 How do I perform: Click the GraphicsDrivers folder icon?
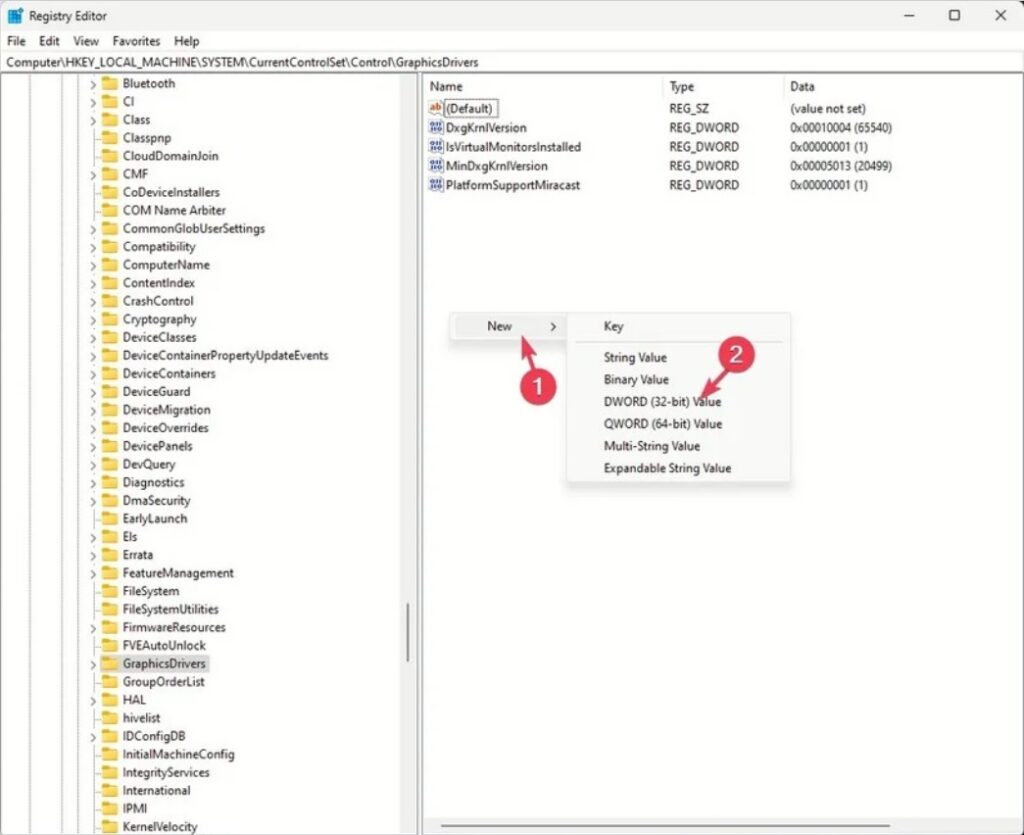[109, 664]
